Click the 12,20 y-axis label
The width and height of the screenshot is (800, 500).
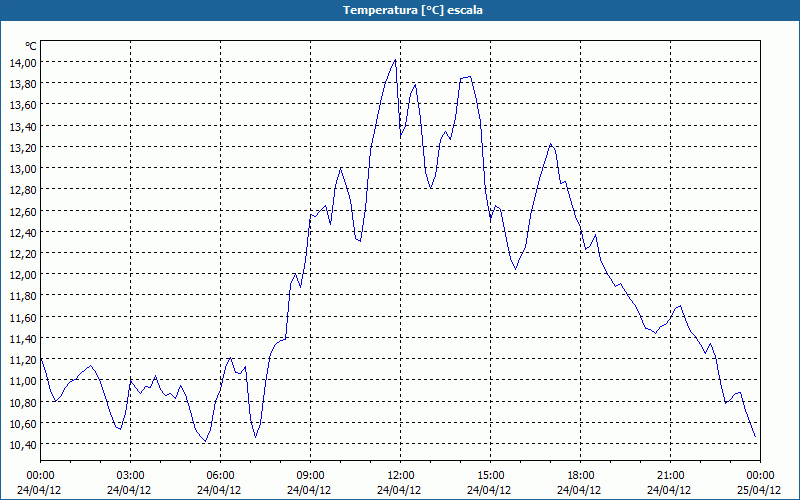23,254
